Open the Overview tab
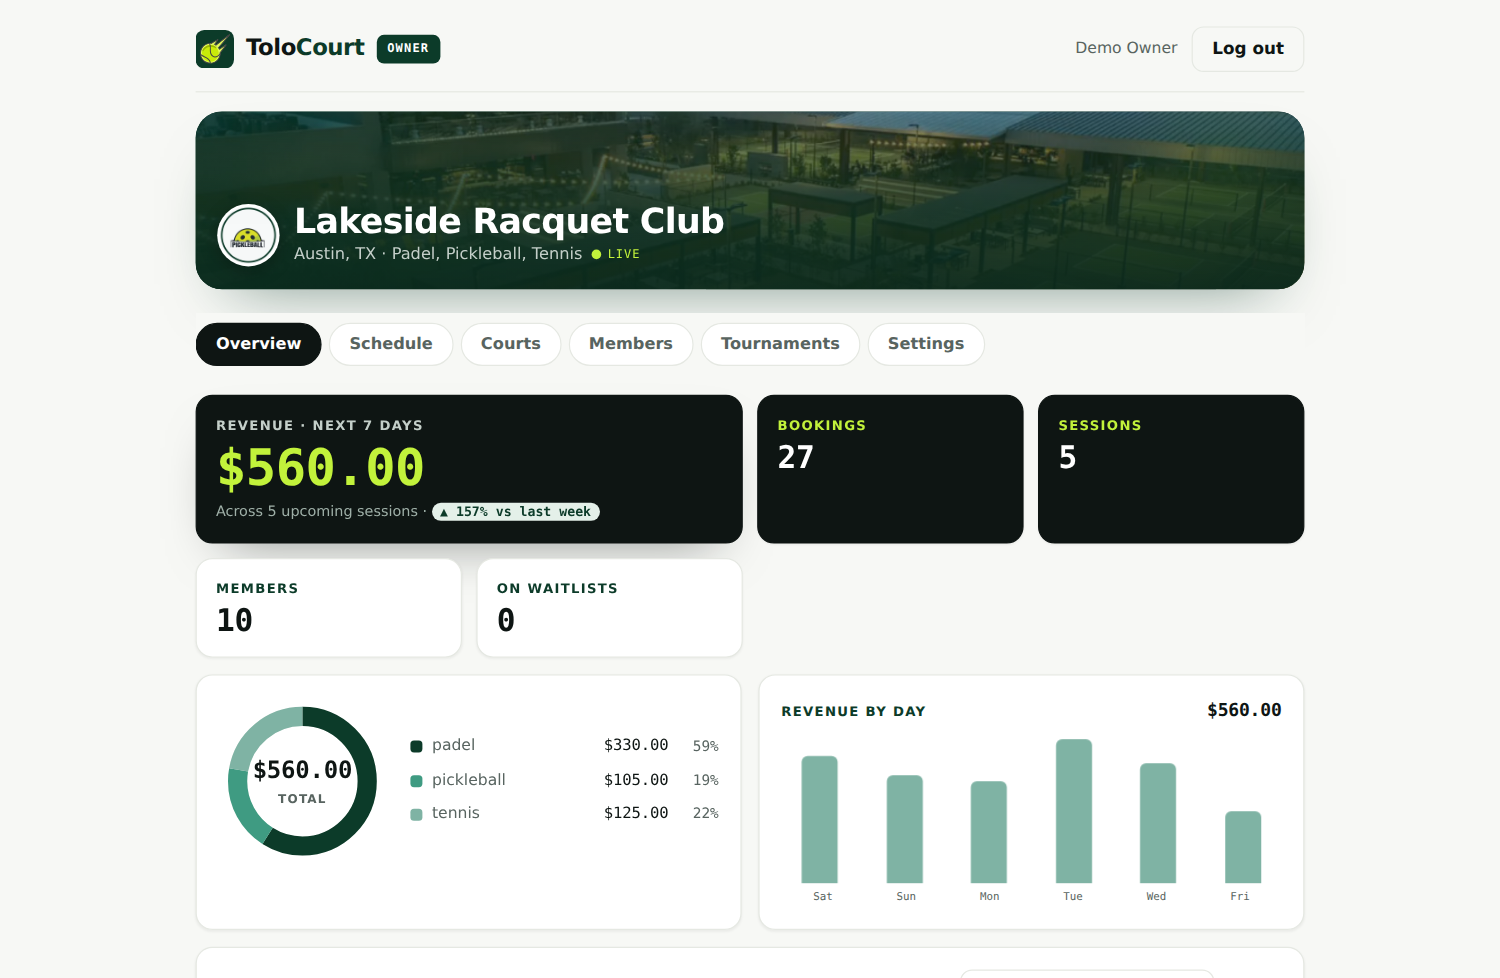The image size is (1500, 978). click(x=258, y=344)
